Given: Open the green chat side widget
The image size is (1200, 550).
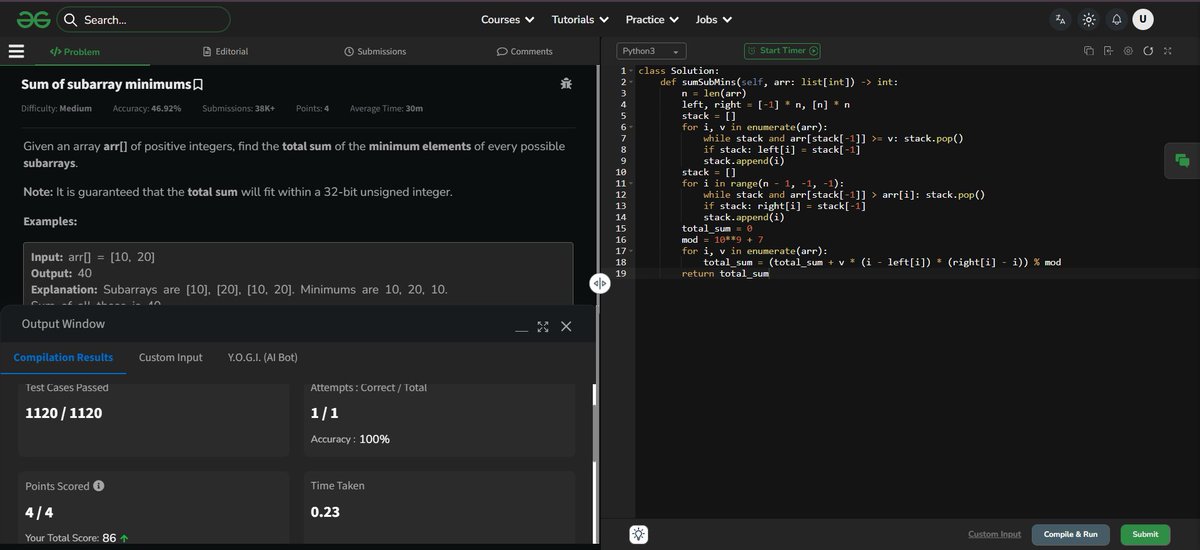Looking at the screenshot, I should 1182,160.
